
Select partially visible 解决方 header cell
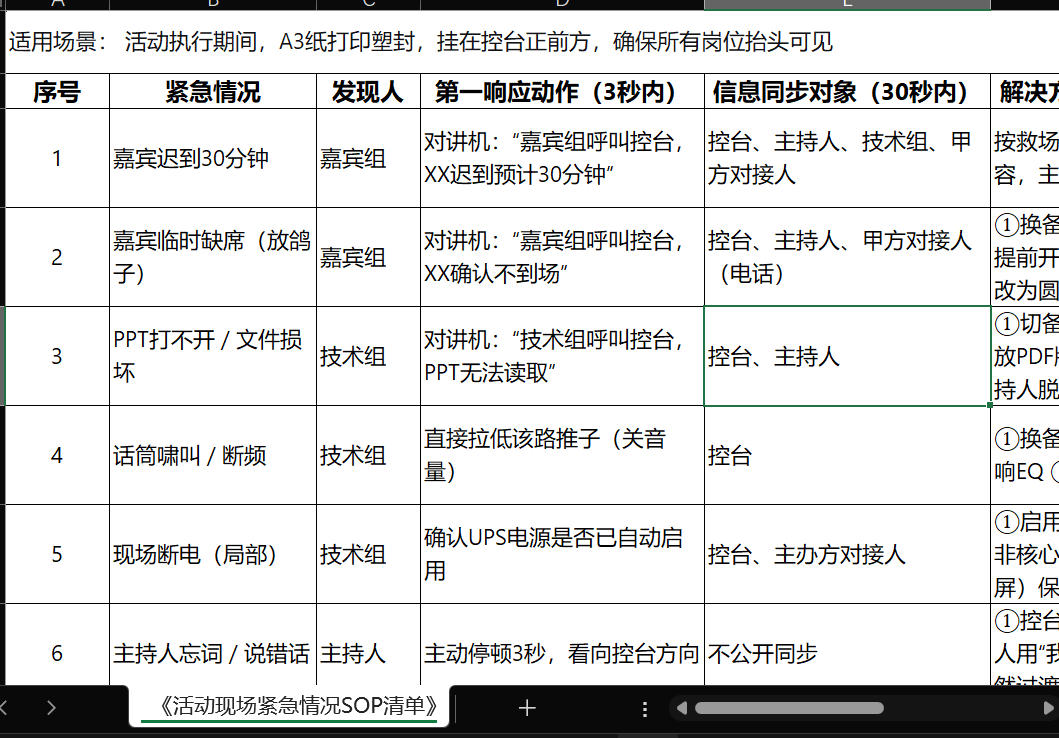[x=1025, y=91]
